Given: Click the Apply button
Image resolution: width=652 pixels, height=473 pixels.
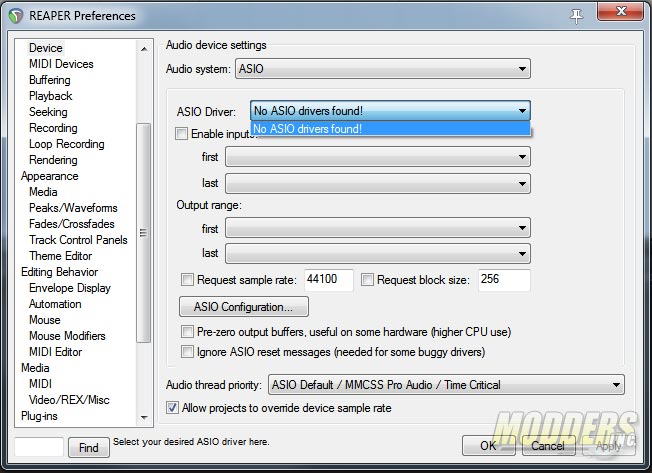Looking at the screenshot, I should coord(608,446).
